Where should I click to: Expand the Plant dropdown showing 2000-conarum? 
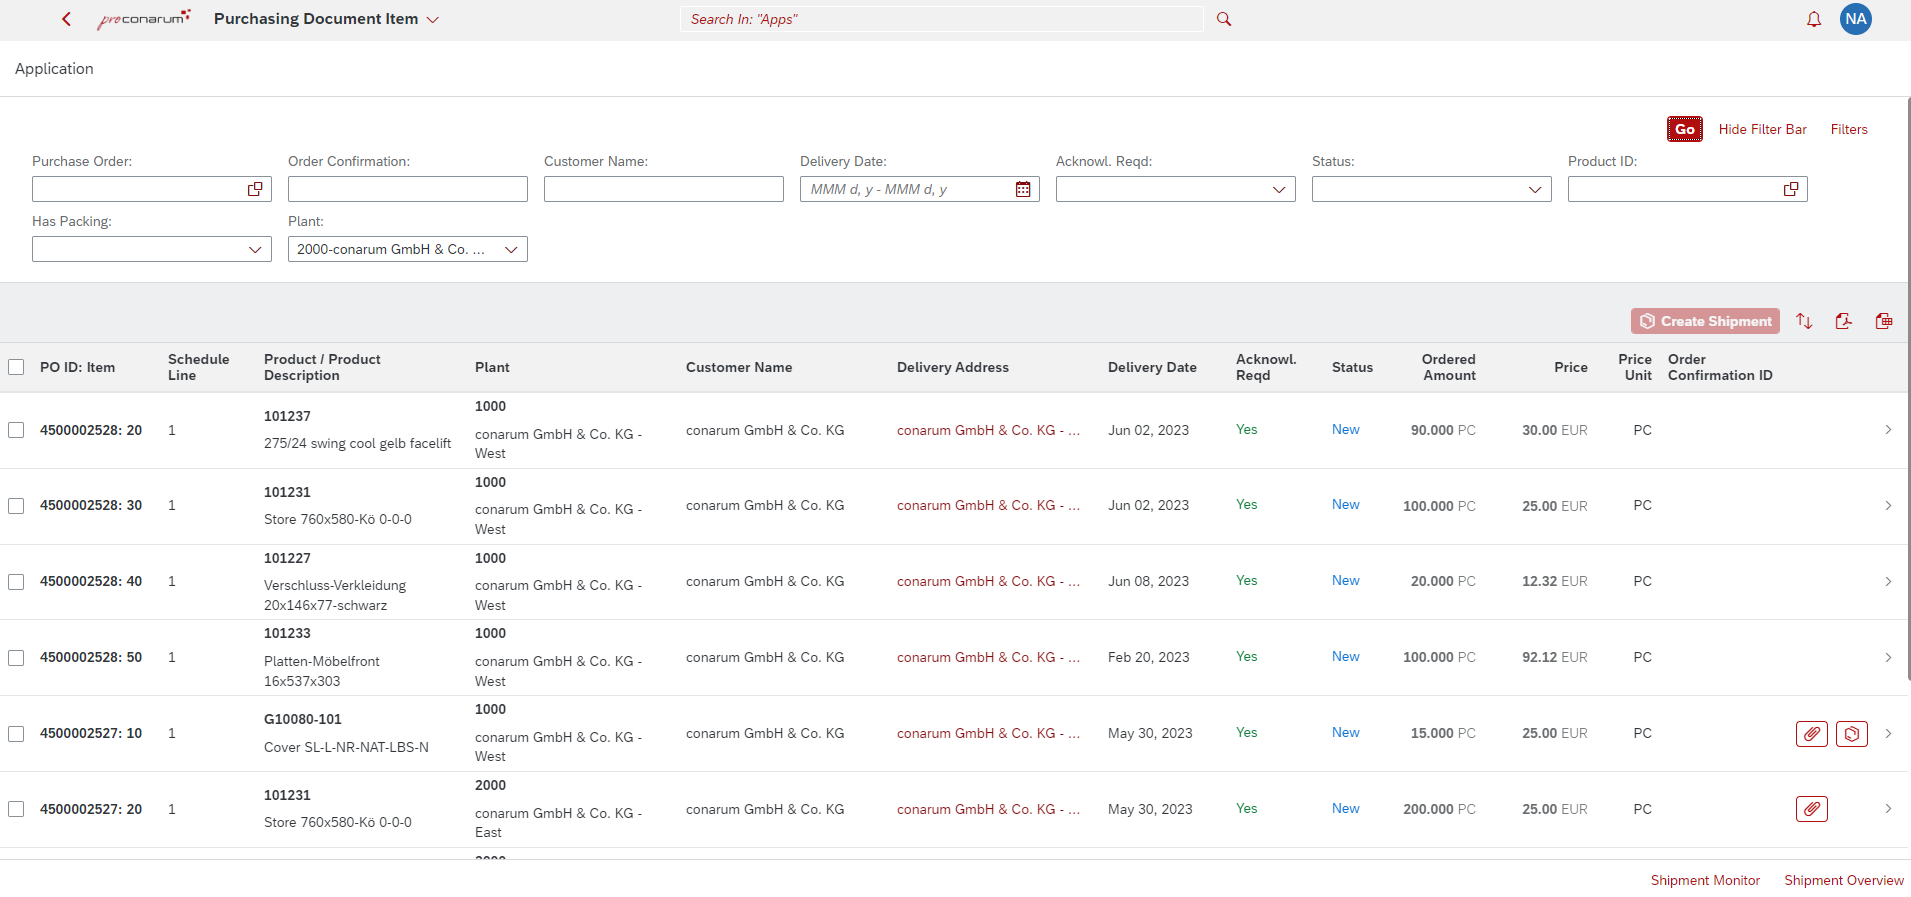tap(511, 249)
